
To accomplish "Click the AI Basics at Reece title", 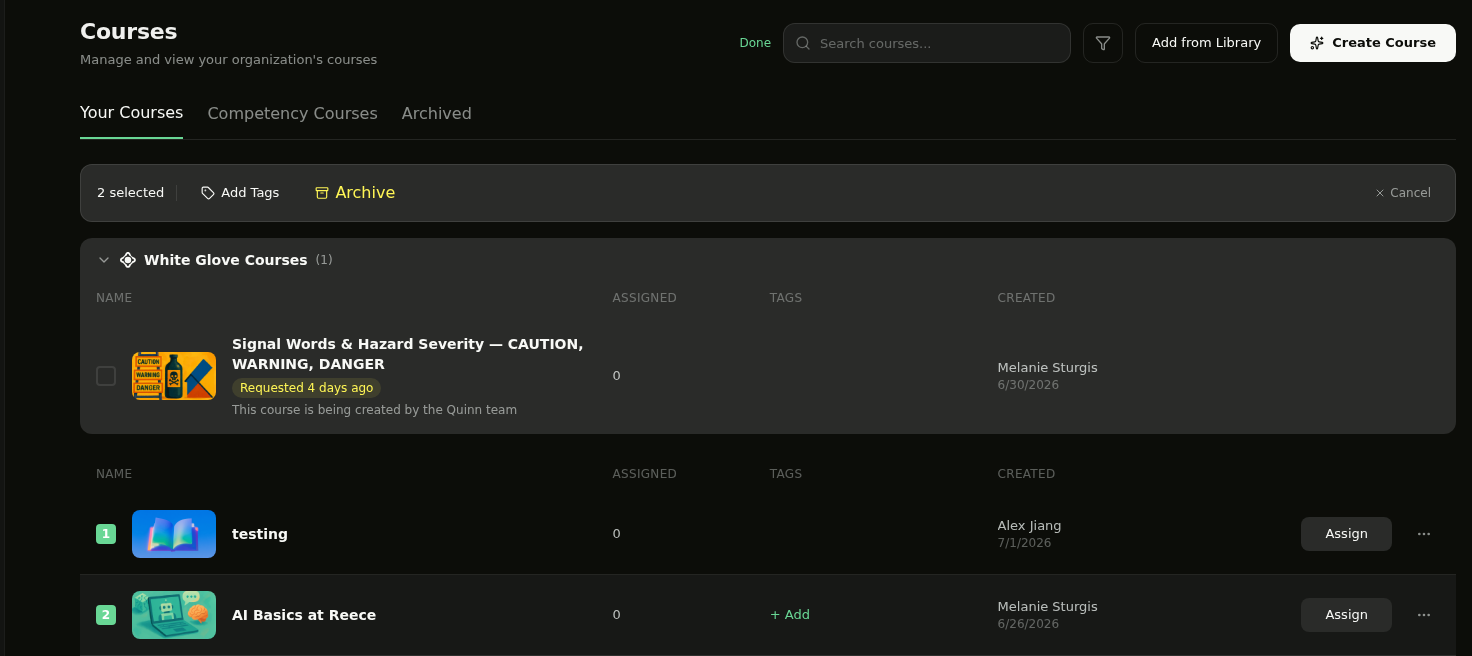I will pyautogui.click(x=304, y=615).
